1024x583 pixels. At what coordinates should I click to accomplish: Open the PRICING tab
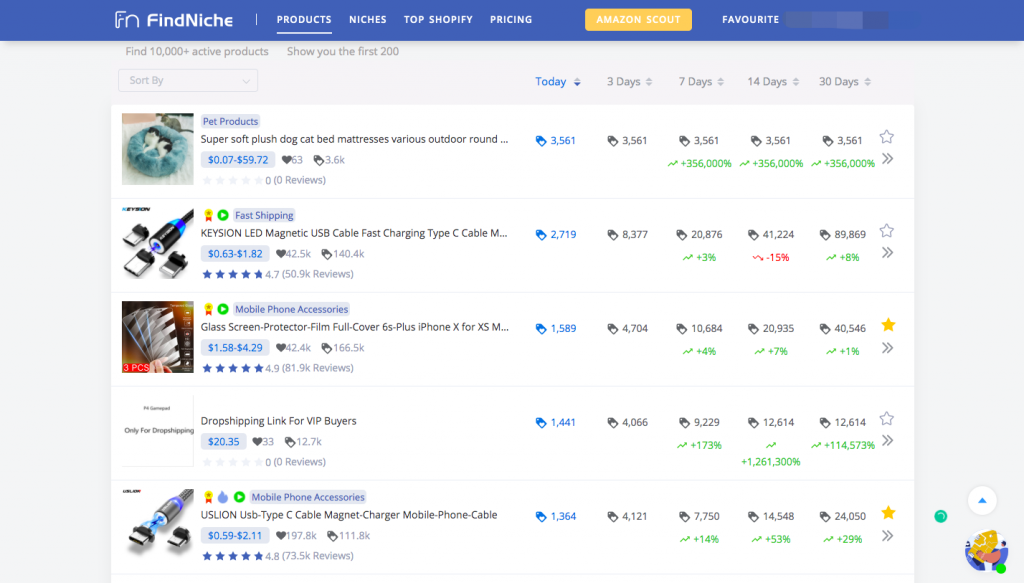(511, 20)
